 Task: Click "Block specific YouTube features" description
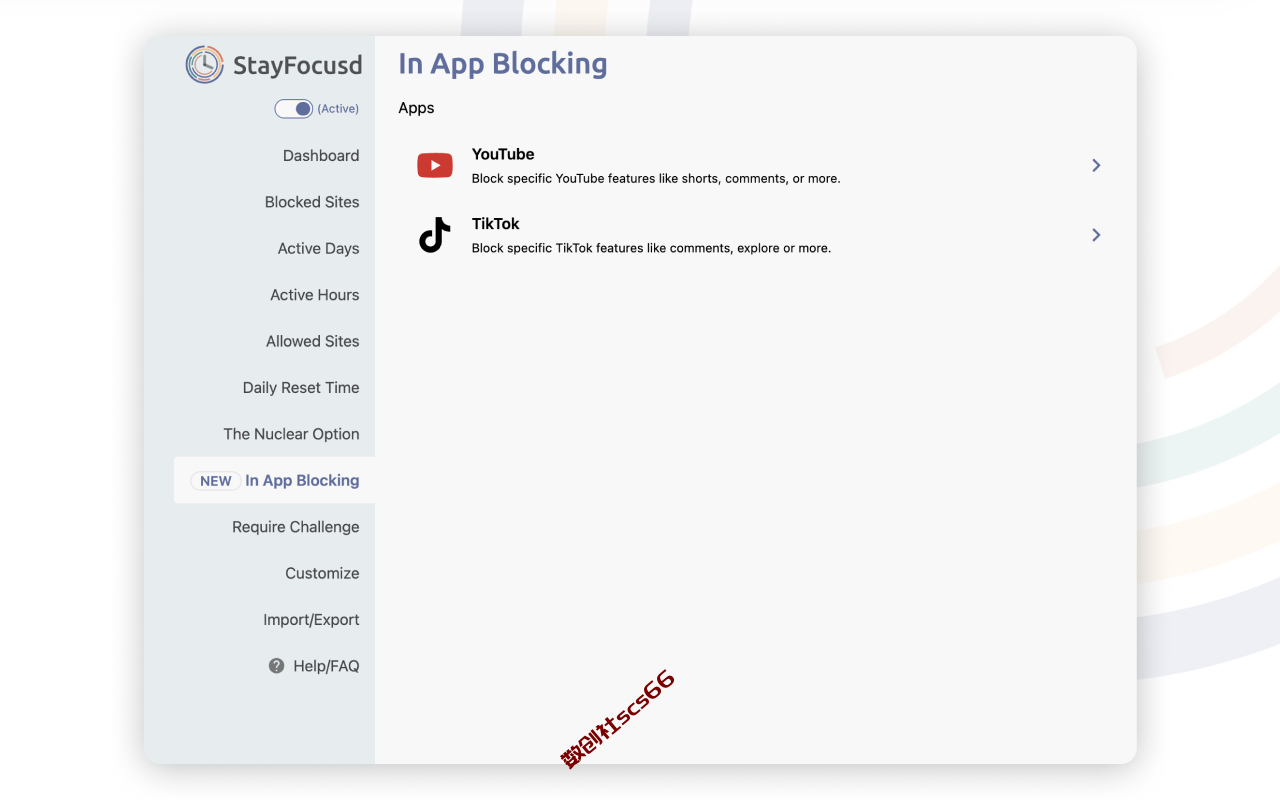[x=656, y=179]
